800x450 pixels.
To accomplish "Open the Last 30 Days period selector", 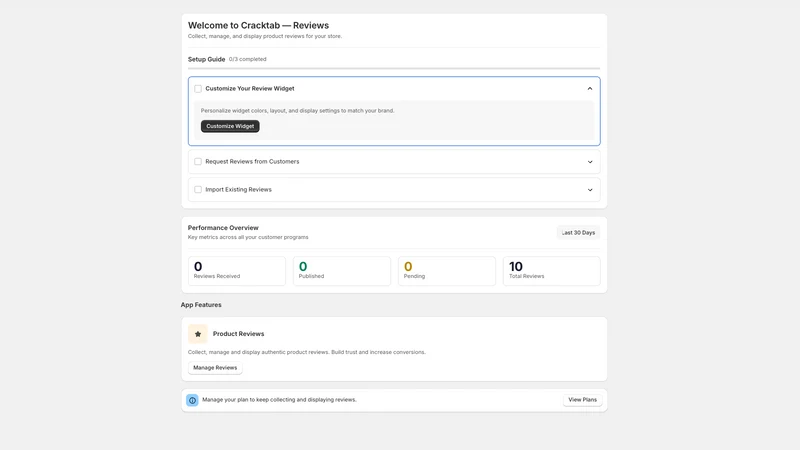I will (578, 233).
